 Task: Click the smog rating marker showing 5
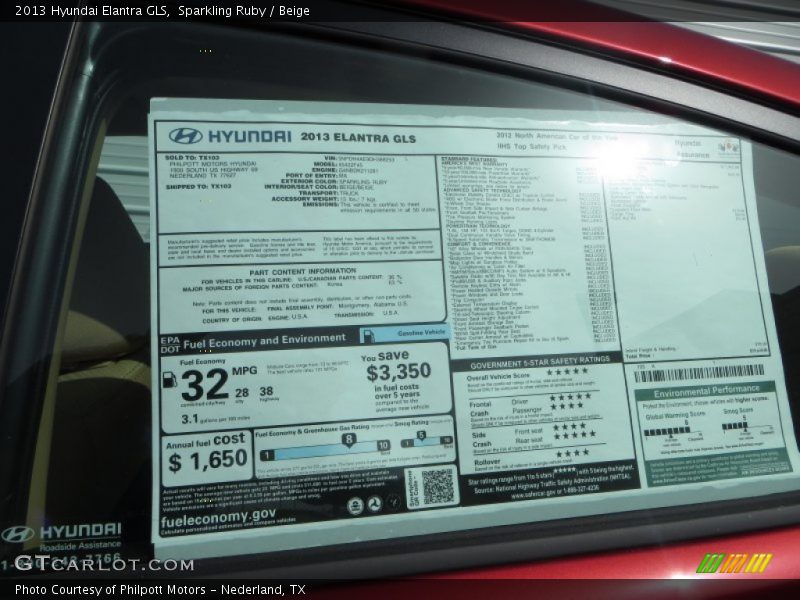point(421,436)
